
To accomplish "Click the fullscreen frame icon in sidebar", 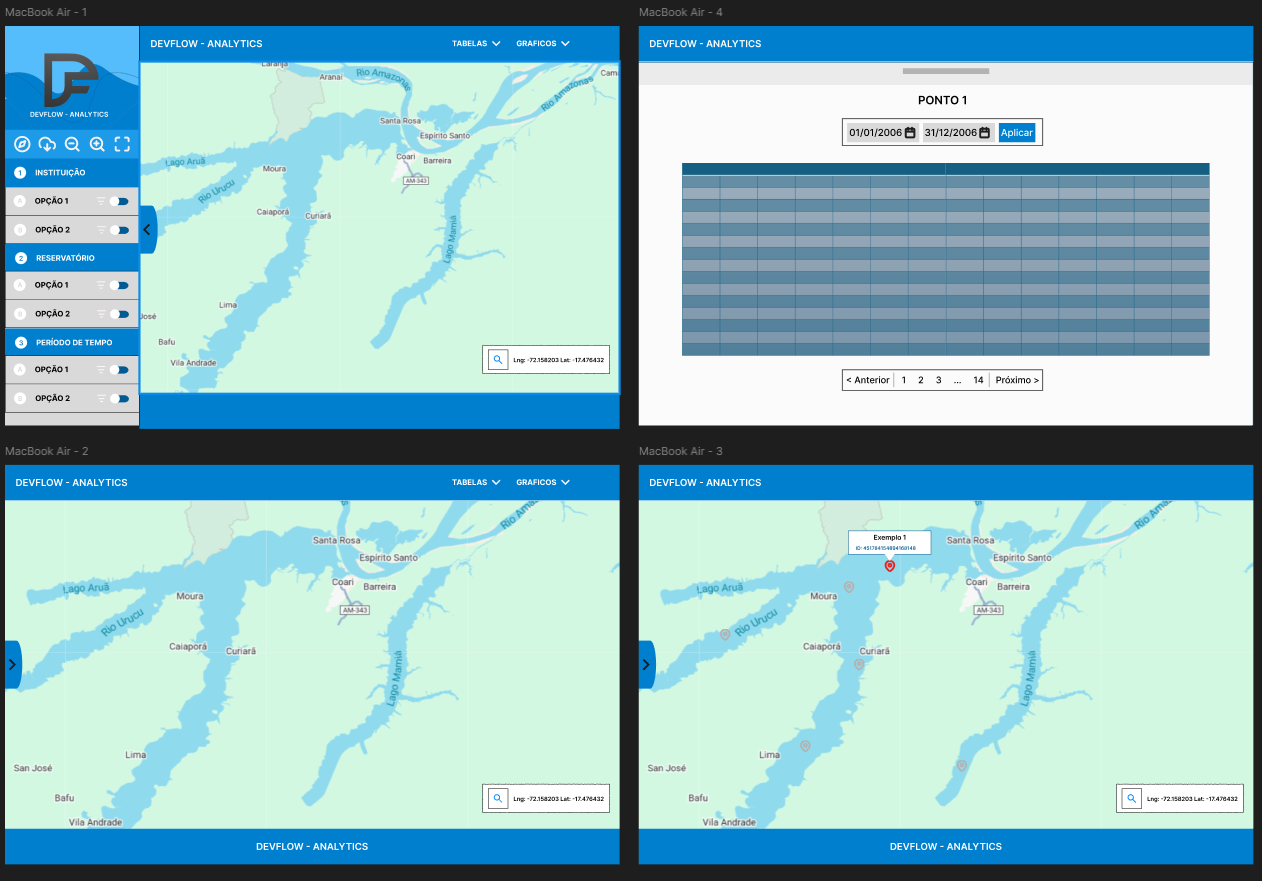I will point(122,144).
